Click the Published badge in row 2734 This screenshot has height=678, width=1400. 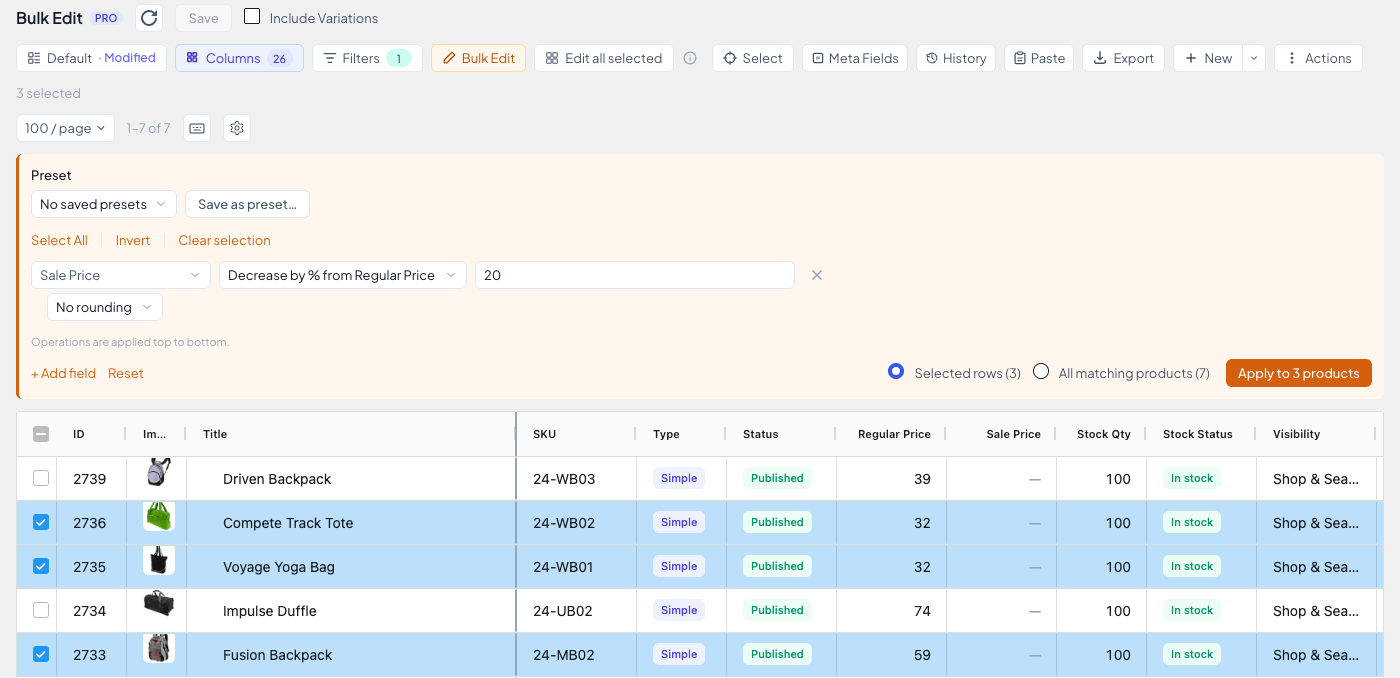coord(777,610)
